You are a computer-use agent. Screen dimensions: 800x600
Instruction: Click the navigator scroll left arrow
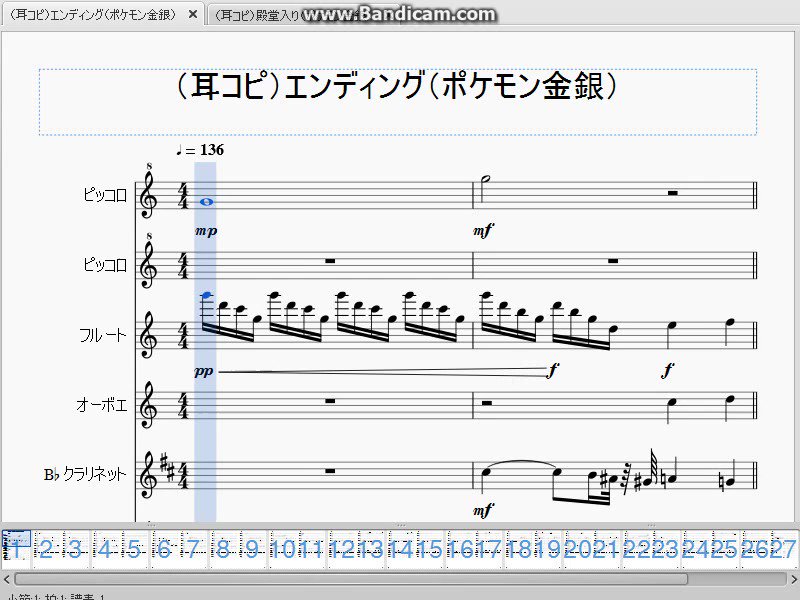click(x=7, y=579)
